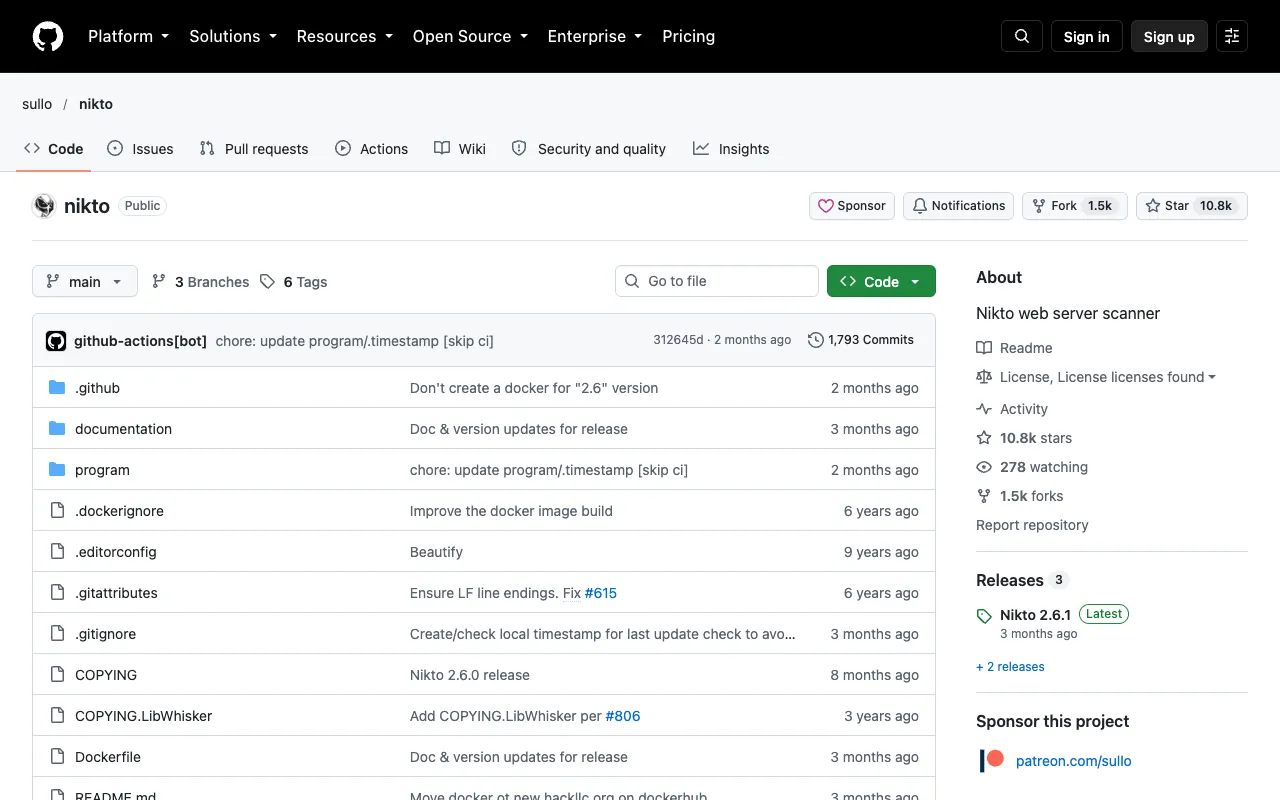Open the + 2 releases link
The height and width of the screenshot is (800, 1280).
1010,667
